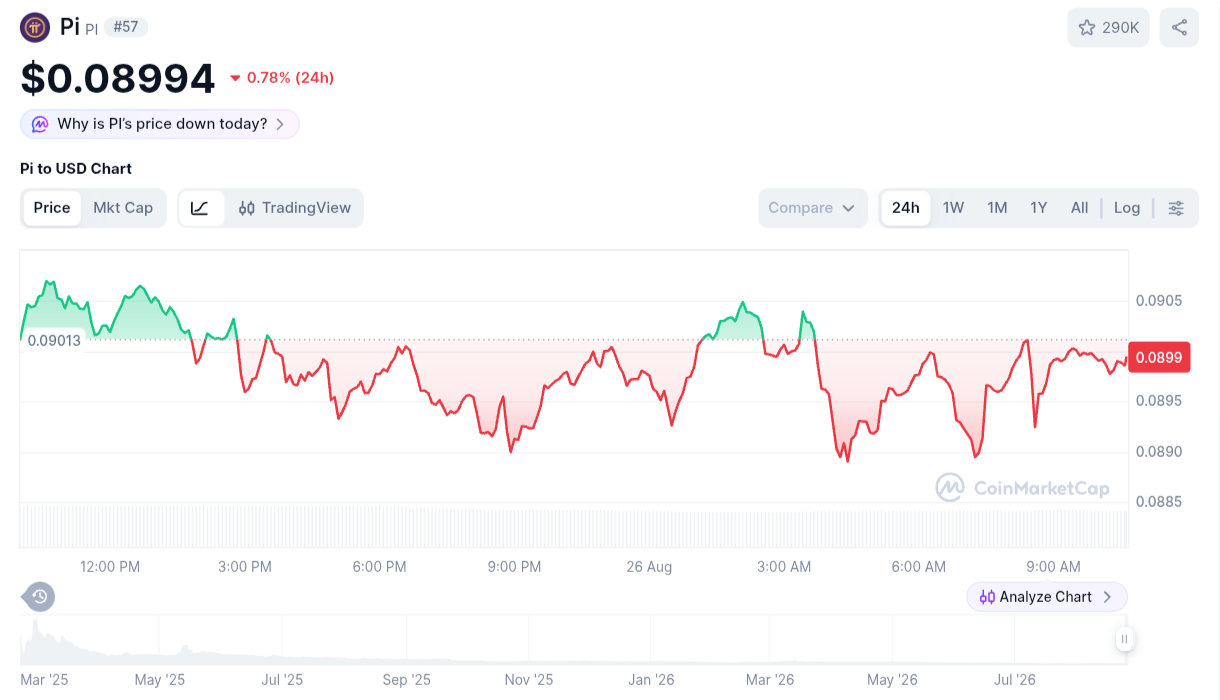The width and height of the screenshot is (1220, 700).
Task: Click Mar '25 on overview timeline
Action: [44, 680]
